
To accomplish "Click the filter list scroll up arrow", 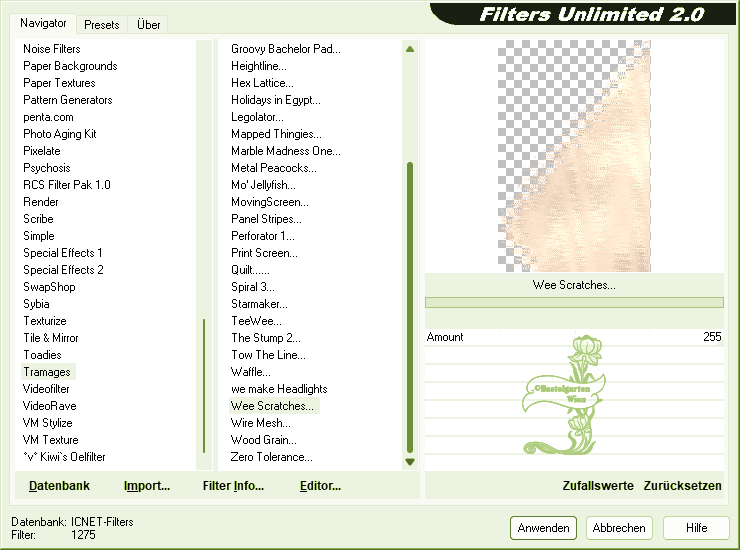I will [x=410, y=49].
